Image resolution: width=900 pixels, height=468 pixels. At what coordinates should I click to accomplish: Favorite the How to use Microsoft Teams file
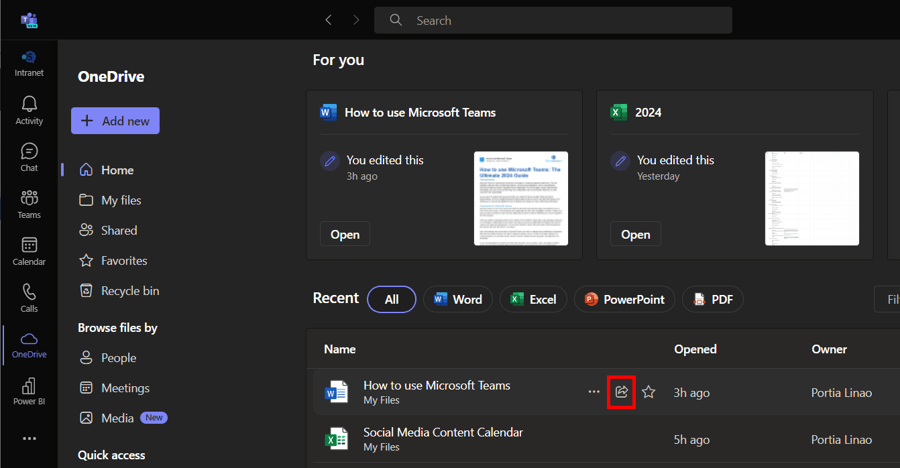tap(649, 392)
